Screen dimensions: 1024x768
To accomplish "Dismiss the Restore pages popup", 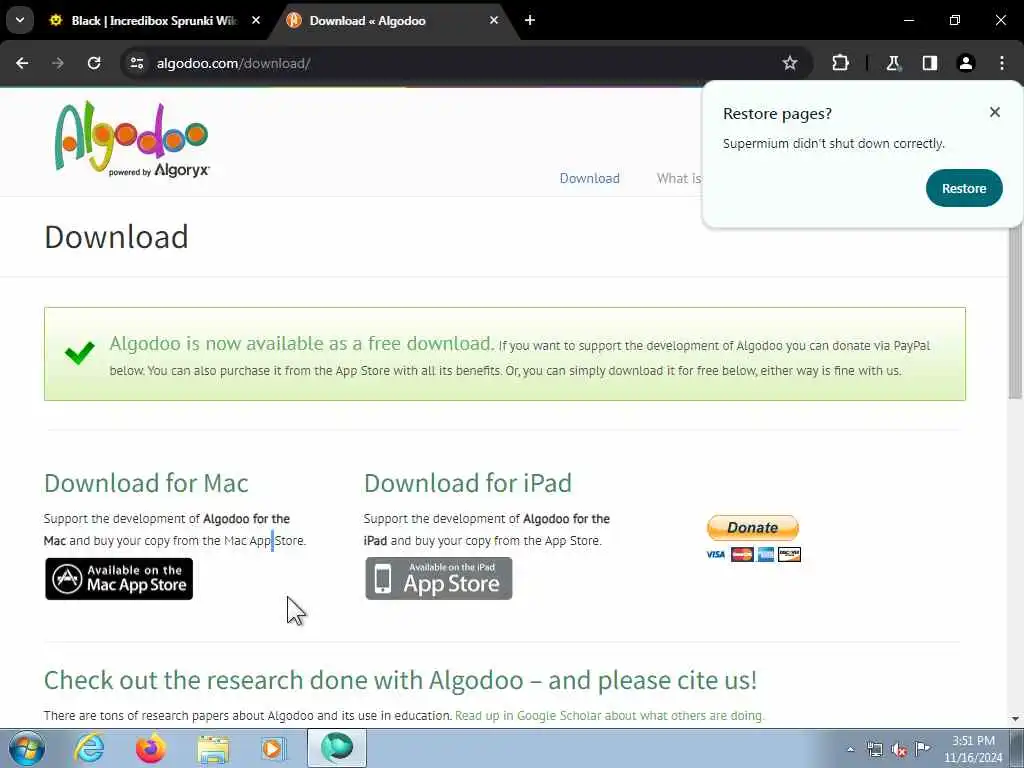I will [995, 112].
